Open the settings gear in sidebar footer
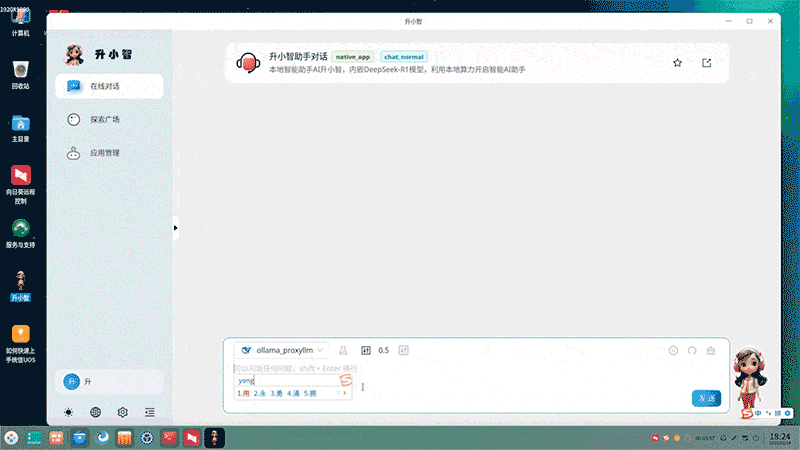 (122, 412)
